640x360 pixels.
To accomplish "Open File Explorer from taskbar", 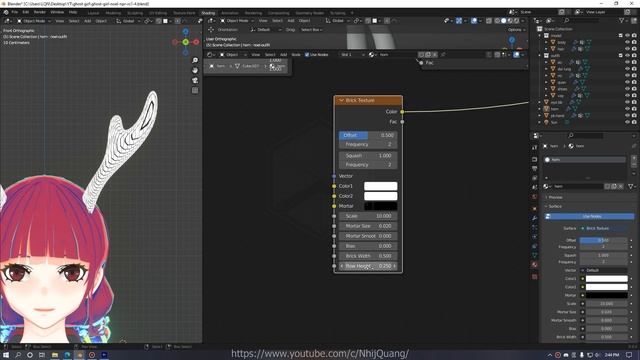I will tap(55, 355).
